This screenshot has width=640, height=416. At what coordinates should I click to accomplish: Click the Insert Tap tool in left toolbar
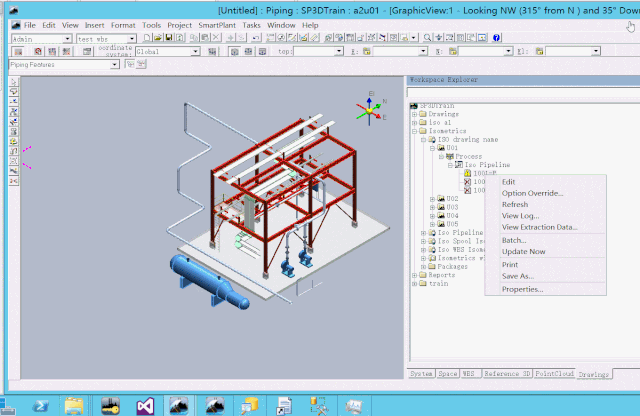coord(14,122)
